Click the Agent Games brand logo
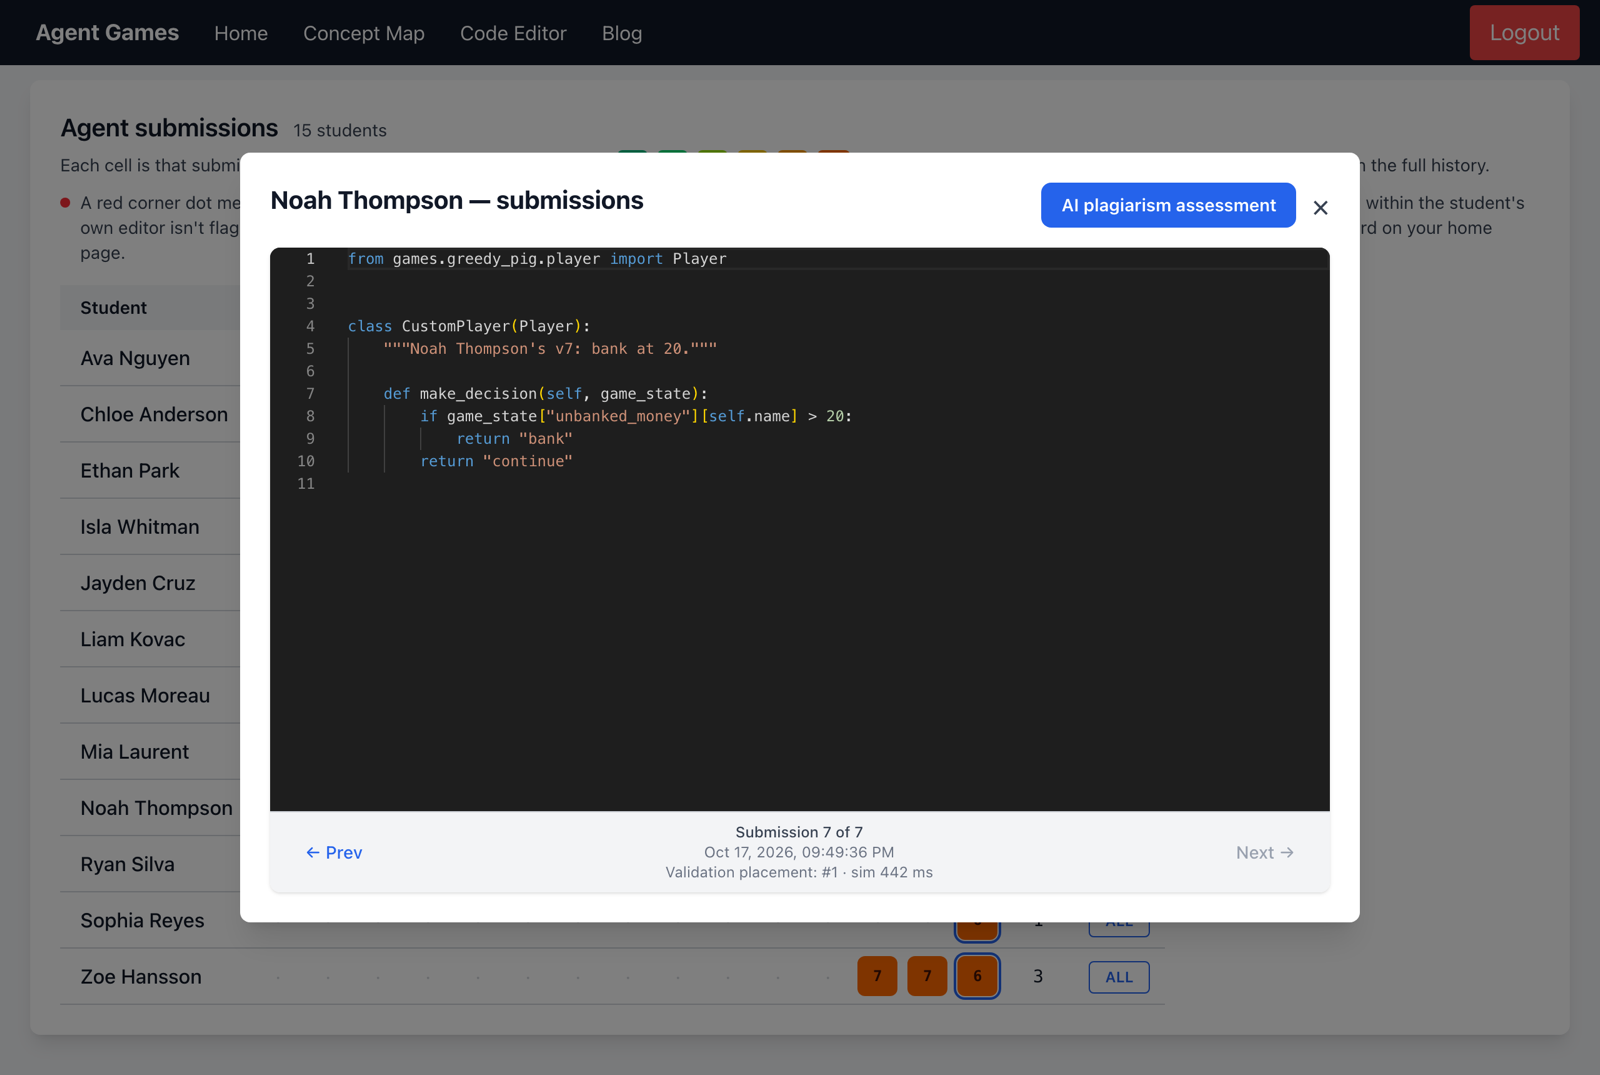1600x1075 pixels. pyautogui.click(x=107, y=32)
